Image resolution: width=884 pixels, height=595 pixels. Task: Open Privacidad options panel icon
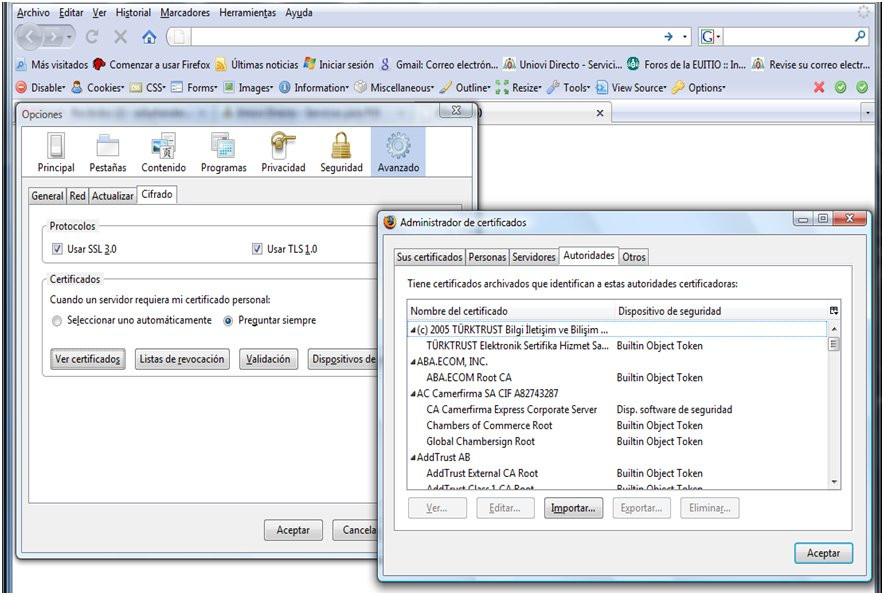(283, 152)
